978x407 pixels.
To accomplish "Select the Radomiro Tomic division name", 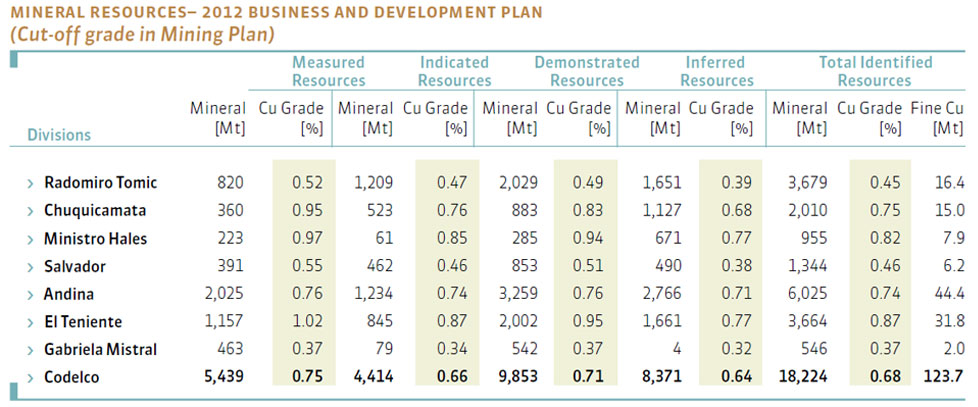I will pyautogui.click(x=100, y=183).
